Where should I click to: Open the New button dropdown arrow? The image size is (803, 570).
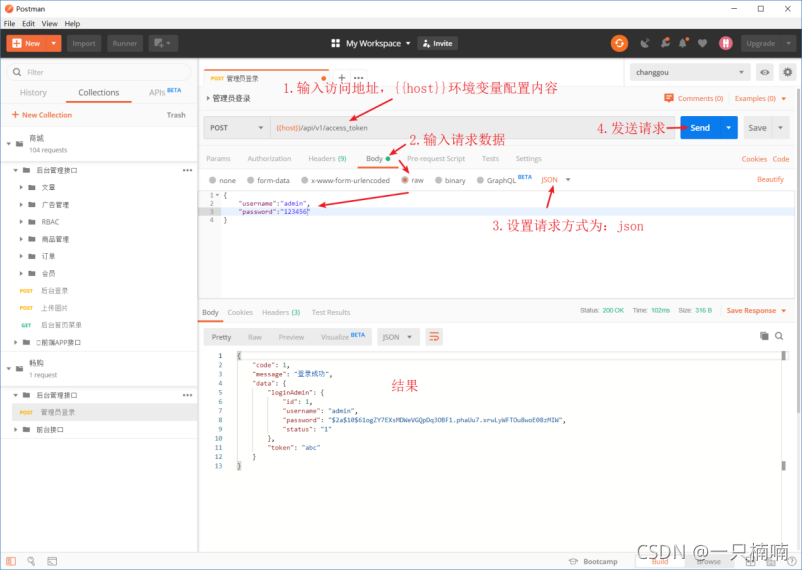click(x=53, y=44)
